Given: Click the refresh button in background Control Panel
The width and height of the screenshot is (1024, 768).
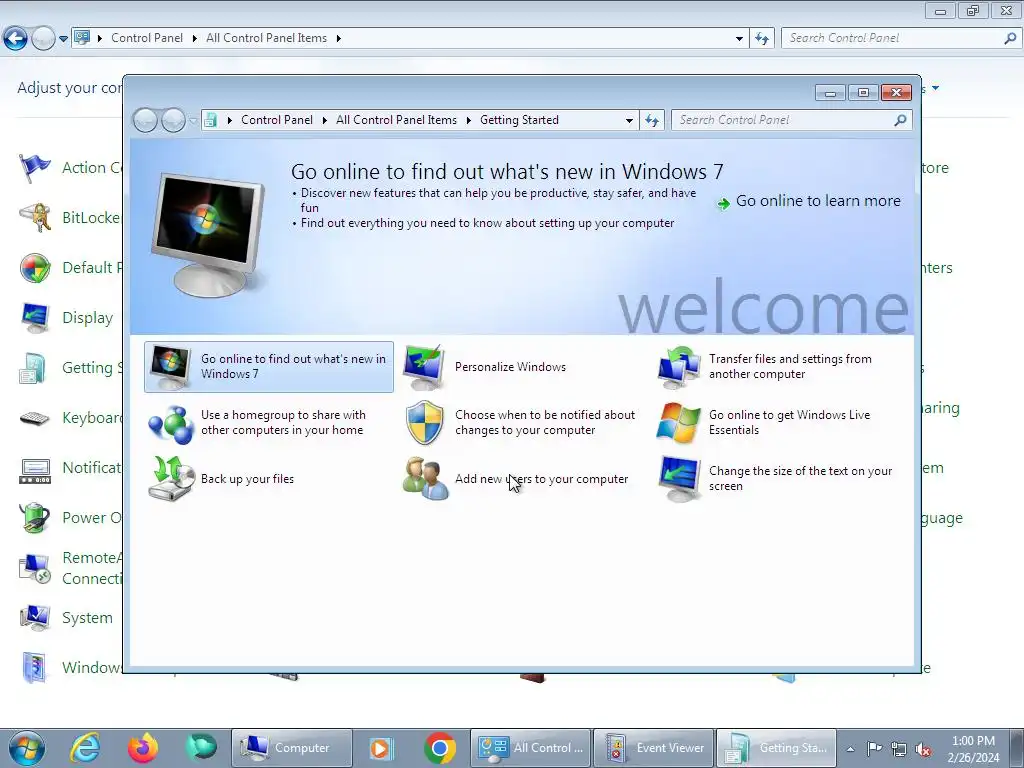Looking at the screenshot, I should point(761,38).
